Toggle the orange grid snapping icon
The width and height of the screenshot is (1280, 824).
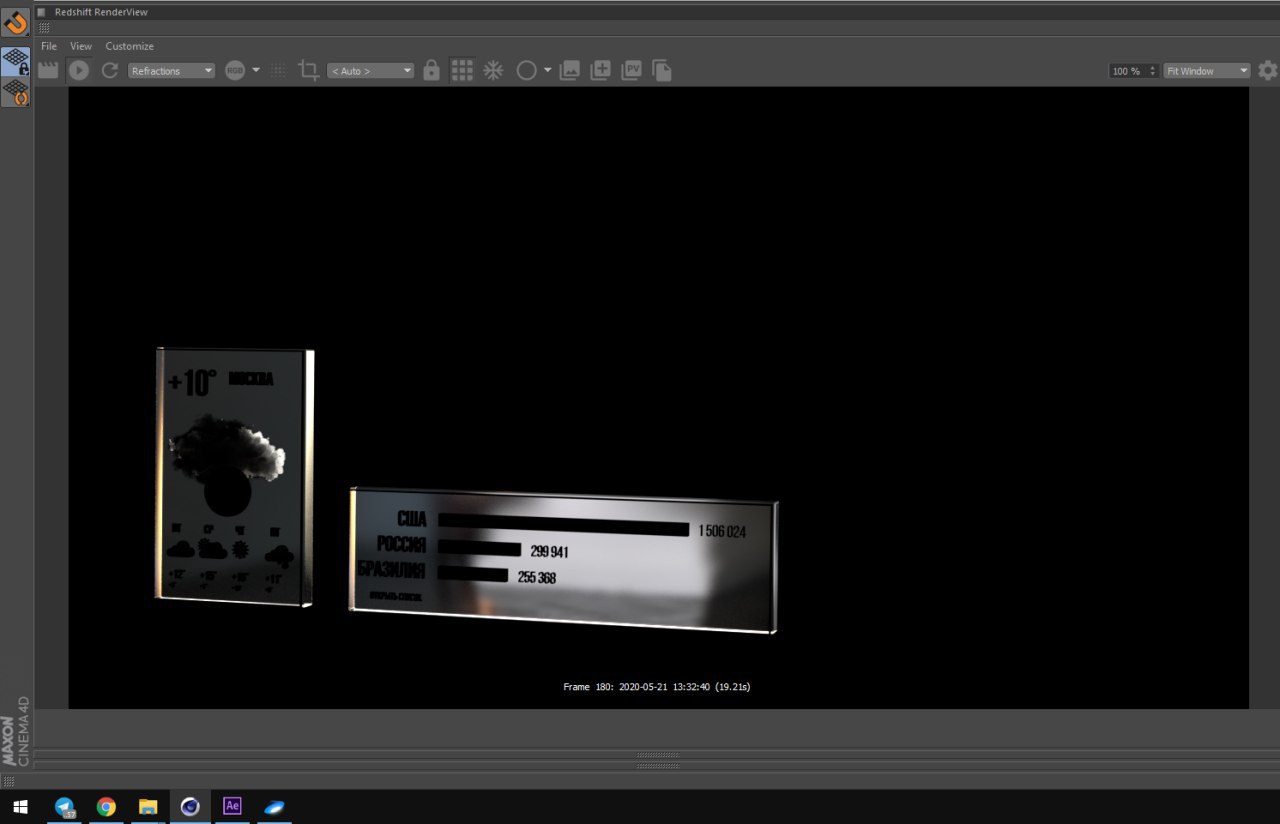[x=15, y=93]
